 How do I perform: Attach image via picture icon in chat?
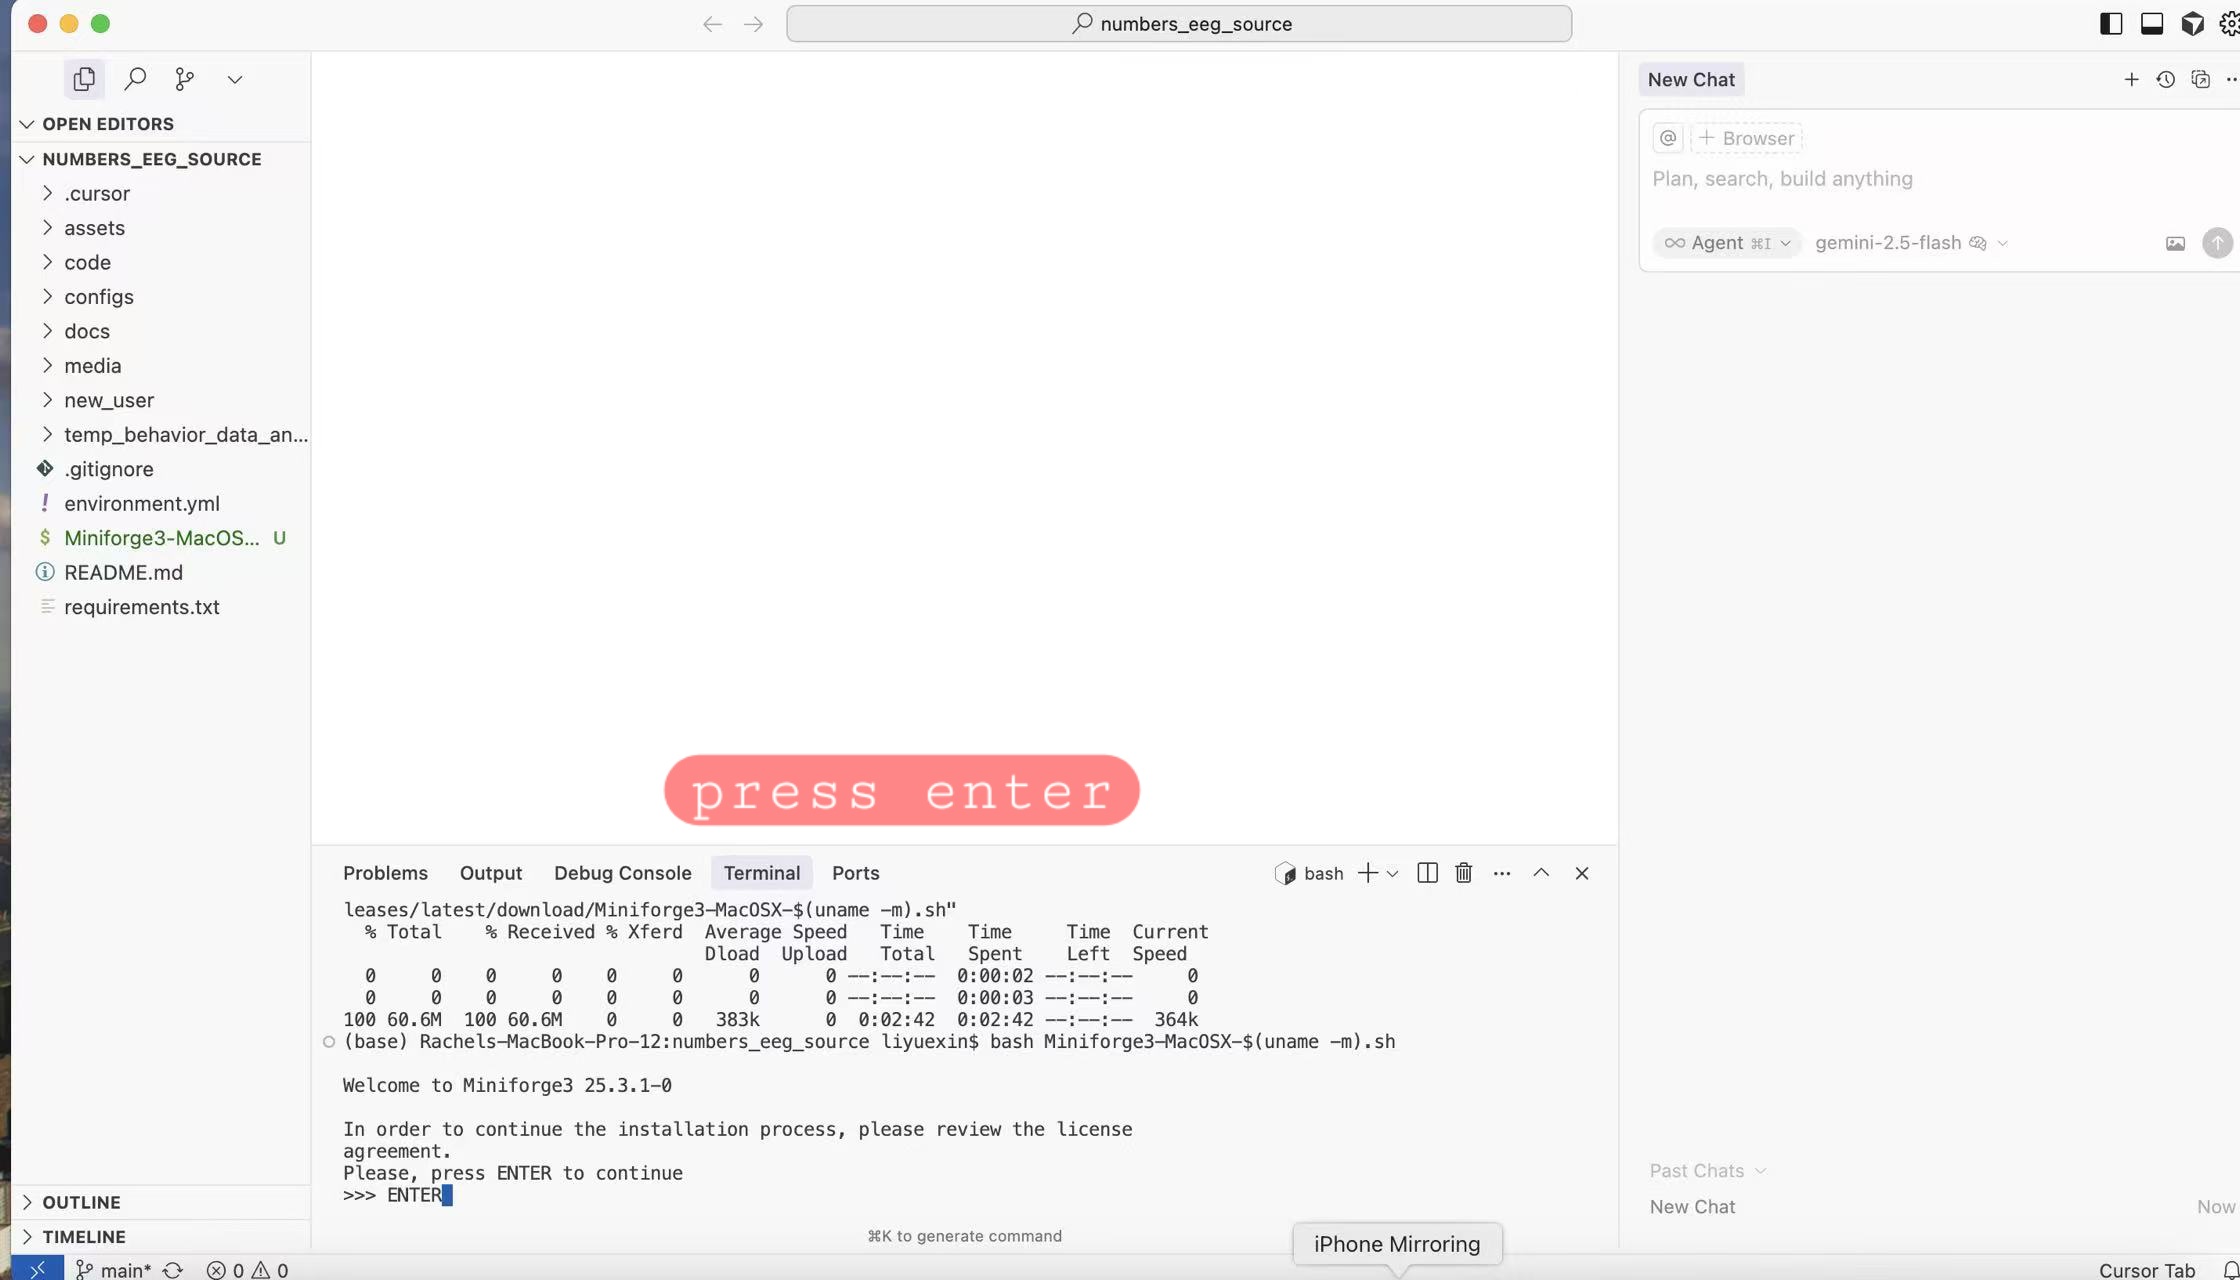pyautogui.click(x=2175, y=243)
